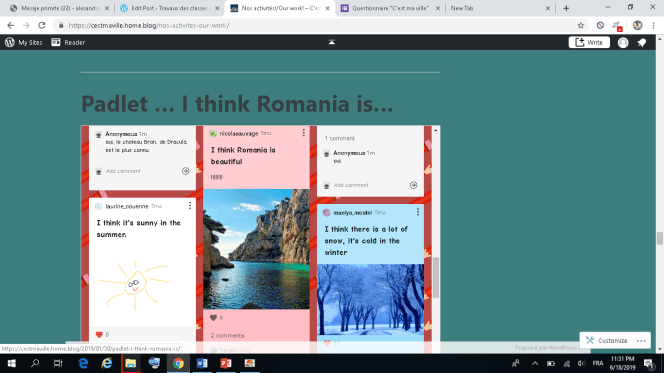Open the cliff and sea photo
Viewport: 664px width, 373px height.
(256, 249)
